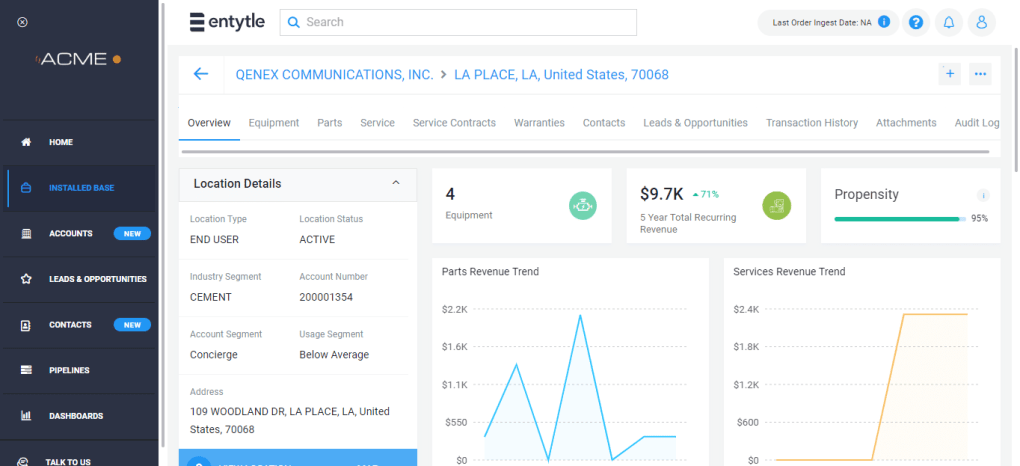Click in the Search input field
The height and width of the screenshot is (466, 1020).
click(458, 22)
